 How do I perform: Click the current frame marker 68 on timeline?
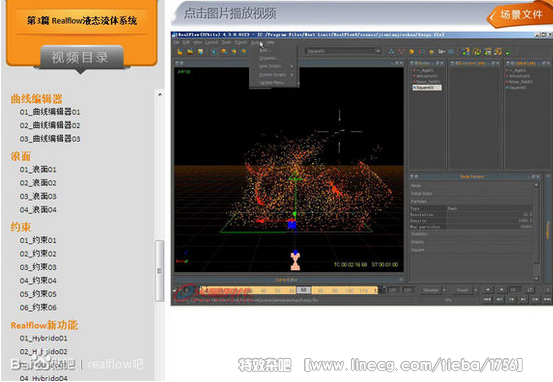point(304,290)
